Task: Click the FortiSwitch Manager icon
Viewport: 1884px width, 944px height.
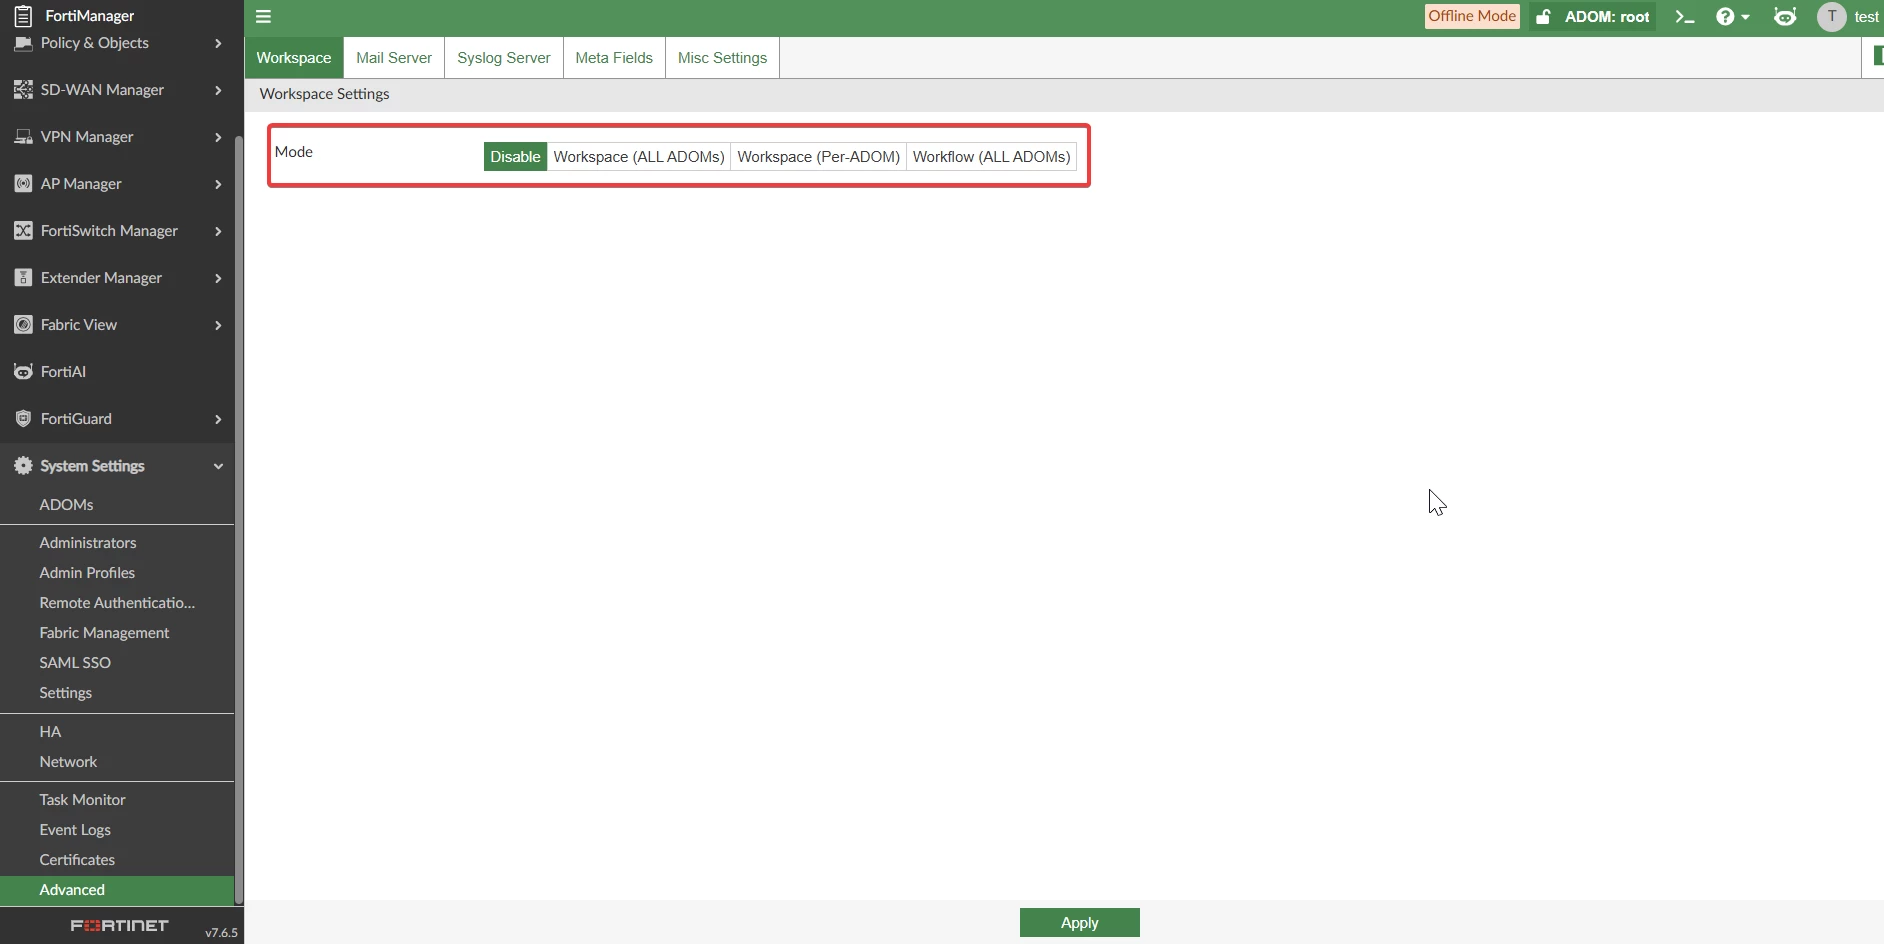Action: pyautogui.click(x=23, y=231)
